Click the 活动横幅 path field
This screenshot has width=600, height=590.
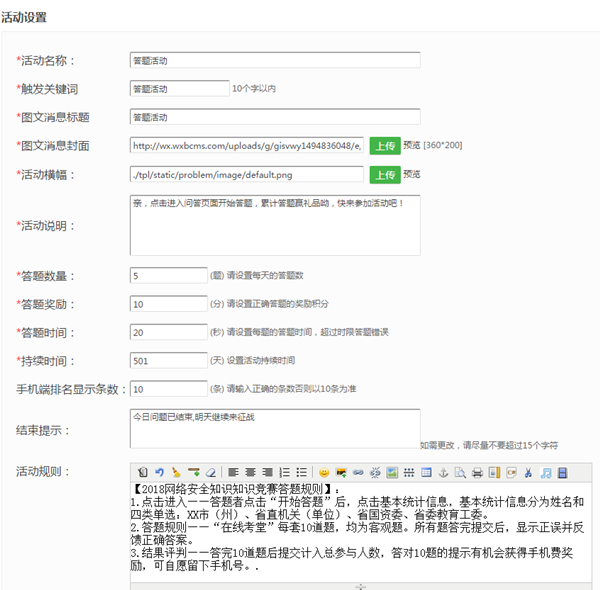[247, 174]
